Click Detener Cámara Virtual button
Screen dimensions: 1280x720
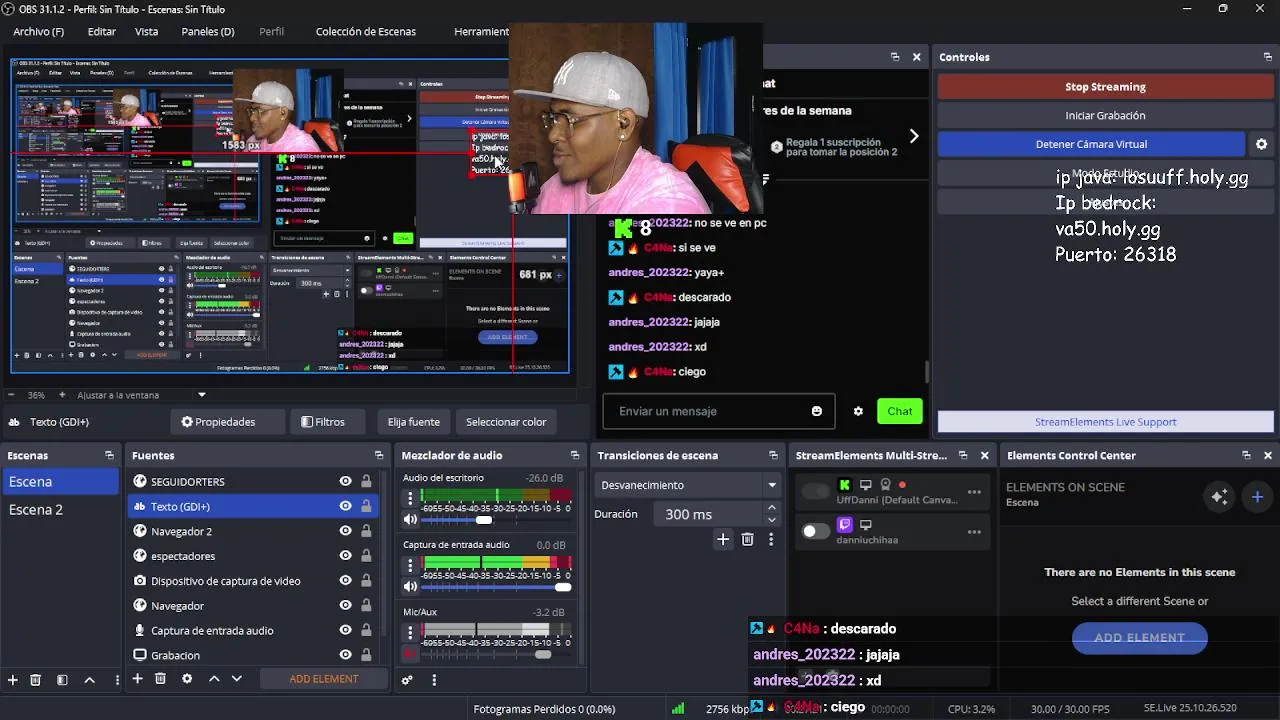click(1091, 144)
